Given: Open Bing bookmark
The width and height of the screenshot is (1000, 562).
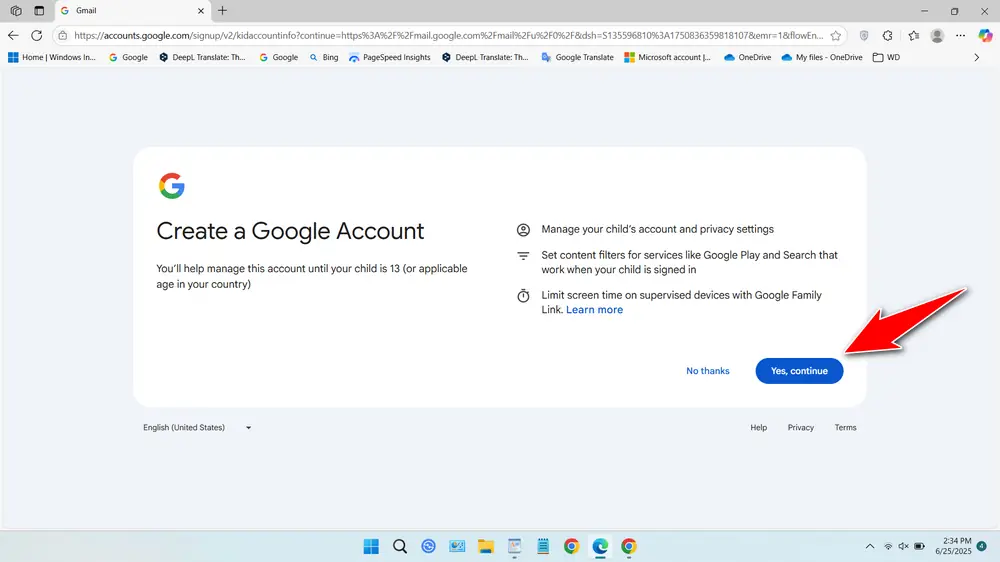Looking at the screenshot, I should [x=324, y=57].
